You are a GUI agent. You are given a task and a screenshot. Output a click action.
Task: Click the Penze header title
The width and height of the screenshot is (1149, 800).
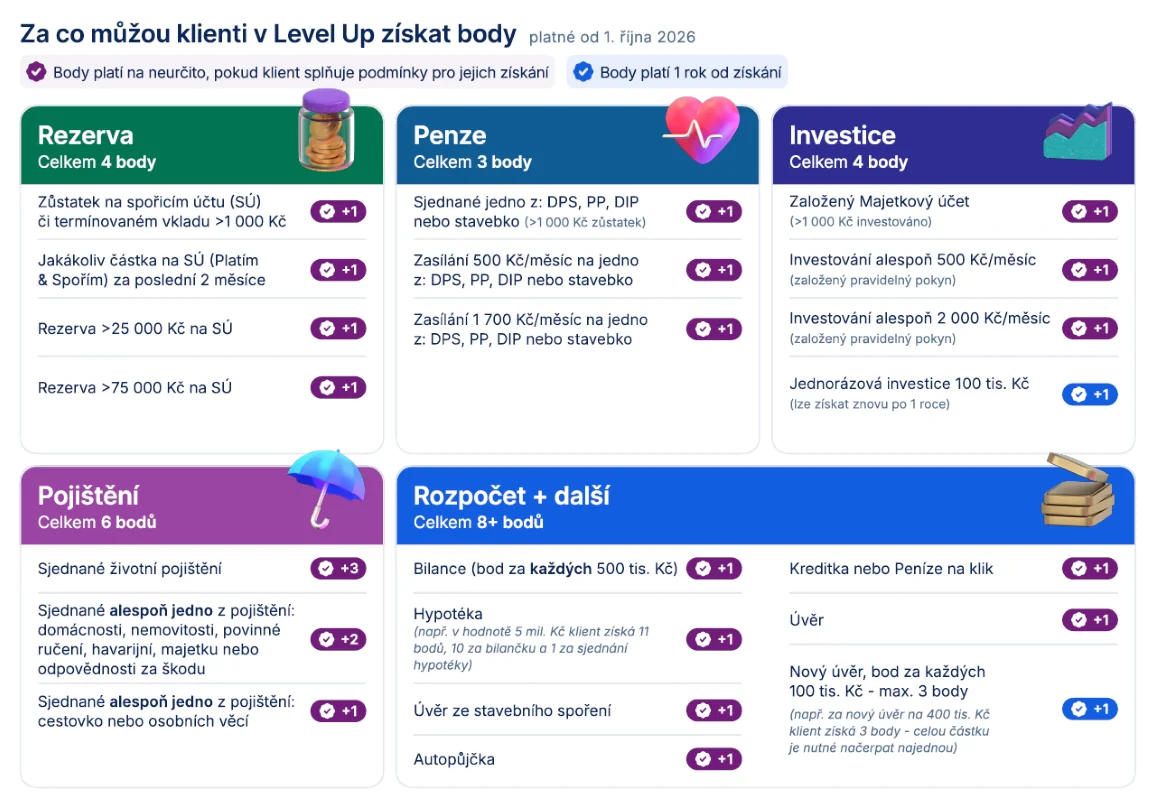[449, 135]
